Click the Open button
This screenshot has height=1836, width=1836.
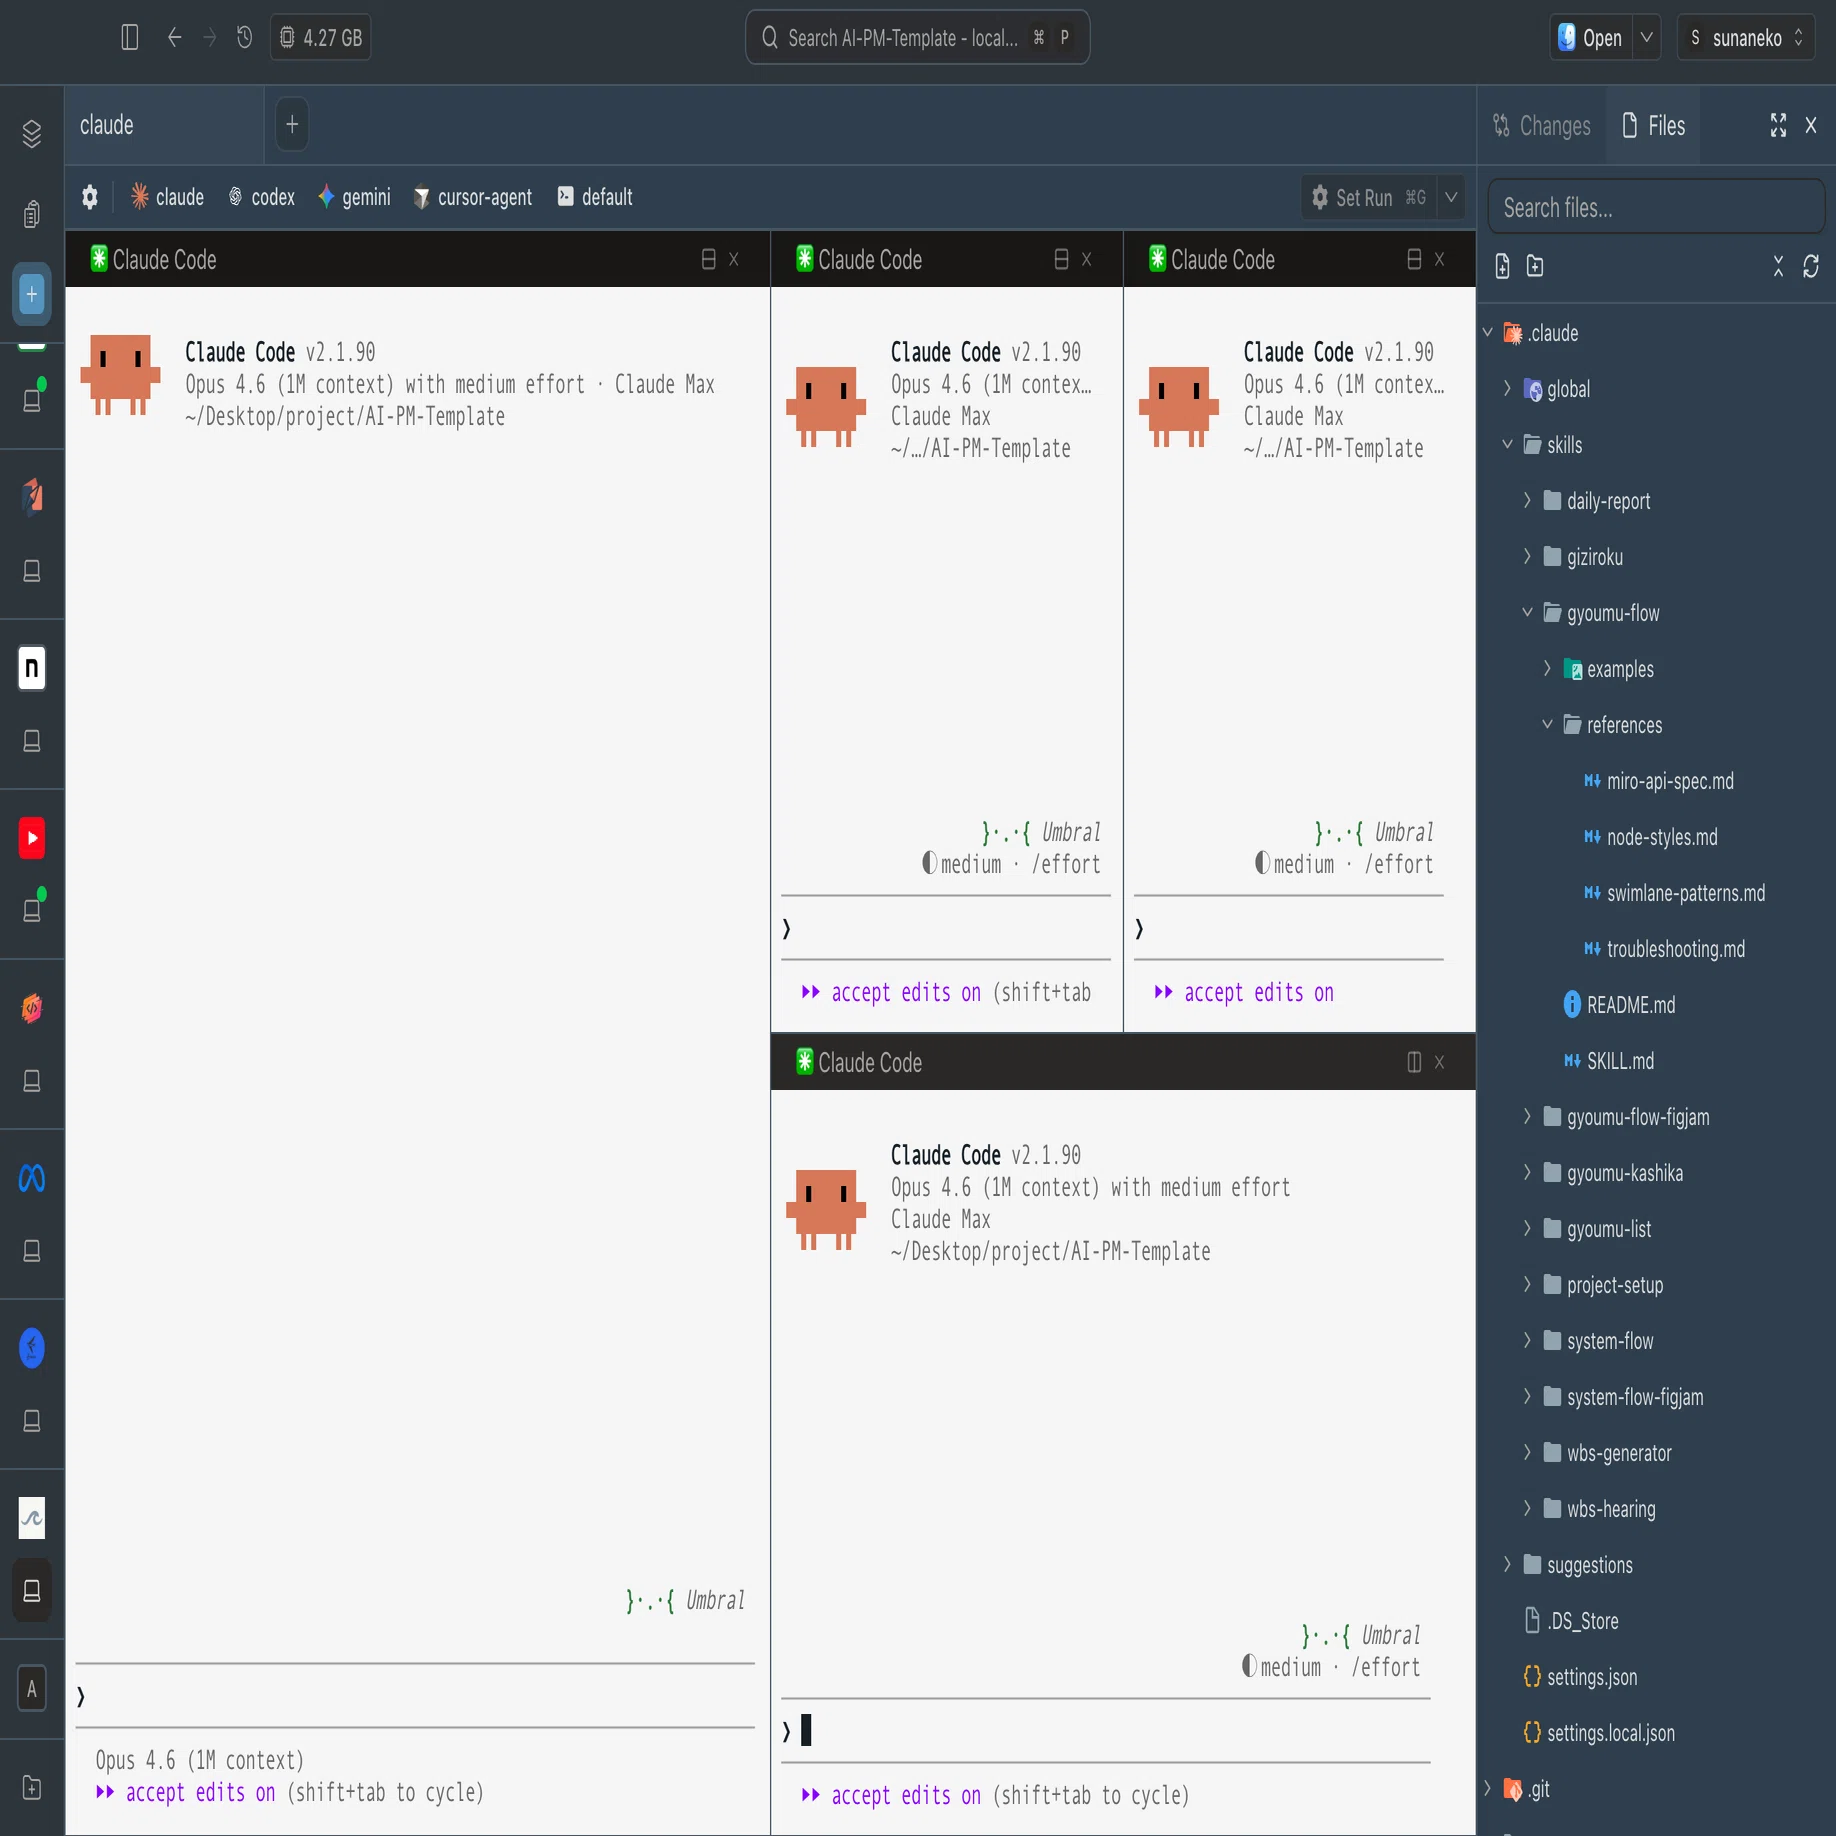1591,38
